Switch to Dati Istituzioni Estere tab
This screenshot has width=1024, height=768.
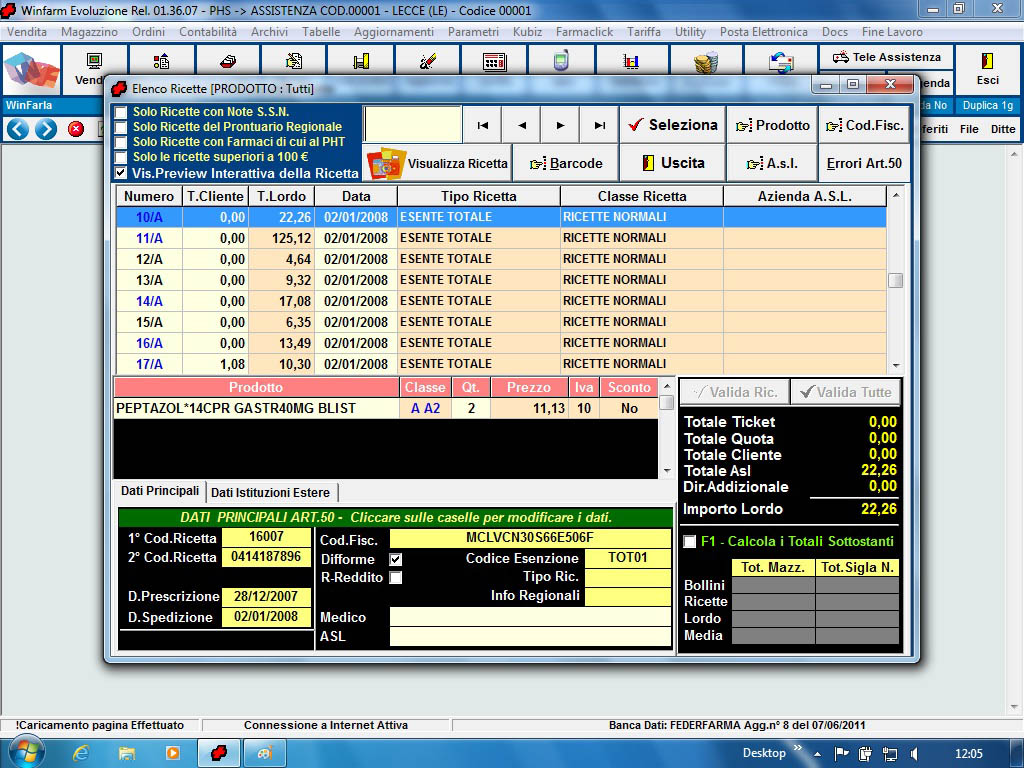coord(271,492)
